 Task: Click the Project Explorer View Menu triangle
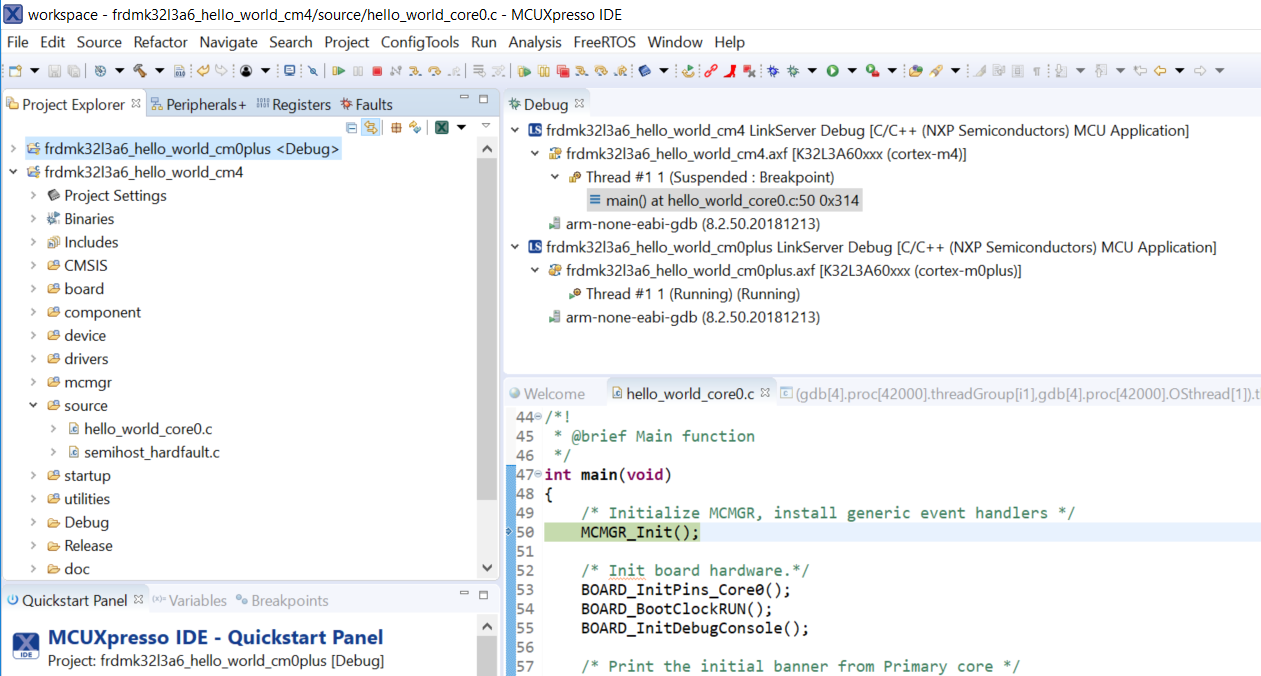coord(486,126)
